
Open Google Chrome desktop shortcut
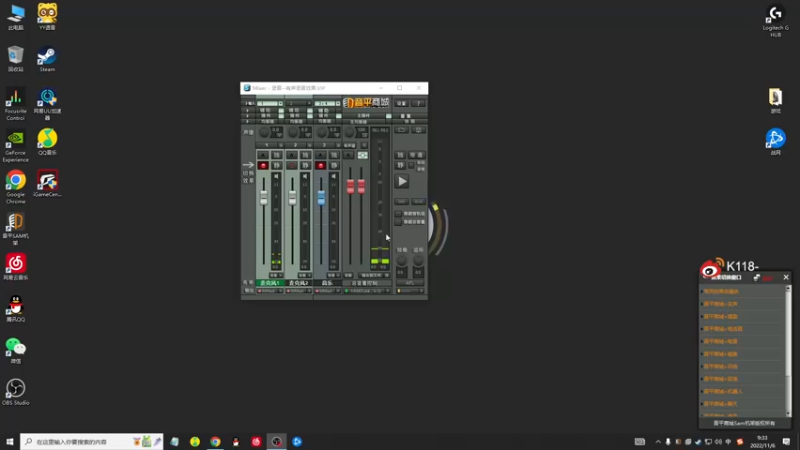15,187
